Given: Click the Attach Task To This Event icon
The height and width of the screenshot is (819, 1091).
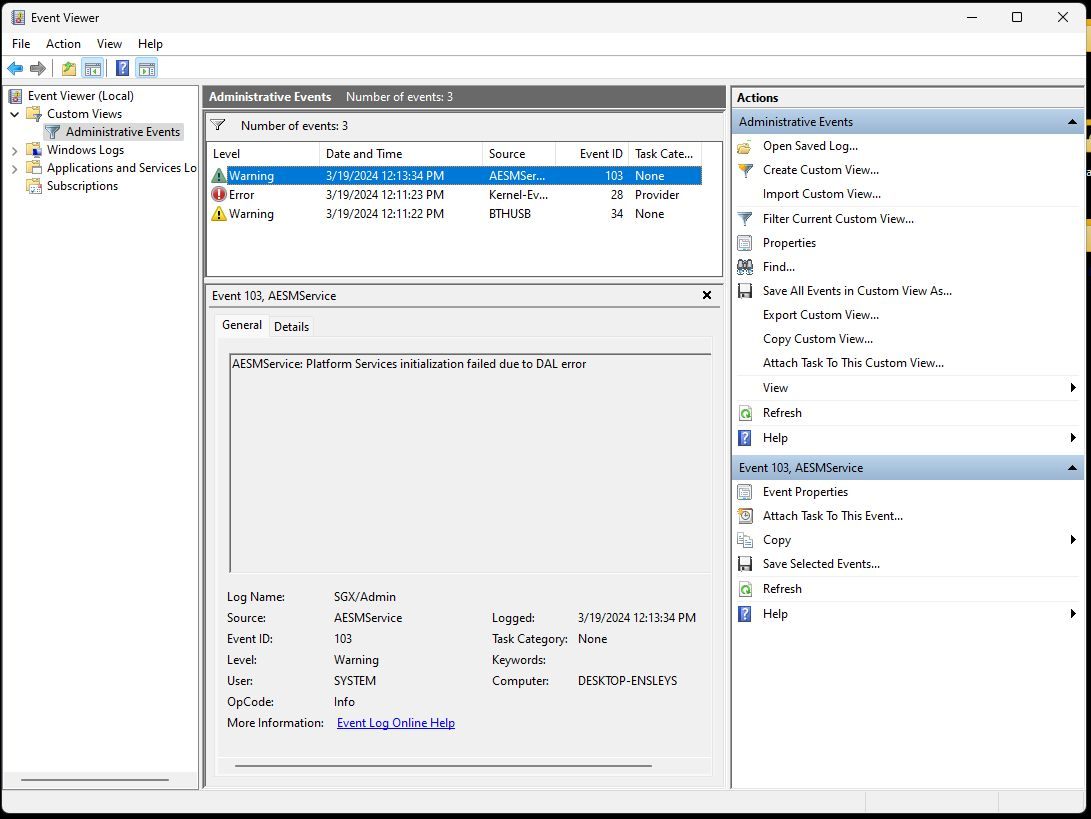Looking at the screenshot, I should click(745, 516).
